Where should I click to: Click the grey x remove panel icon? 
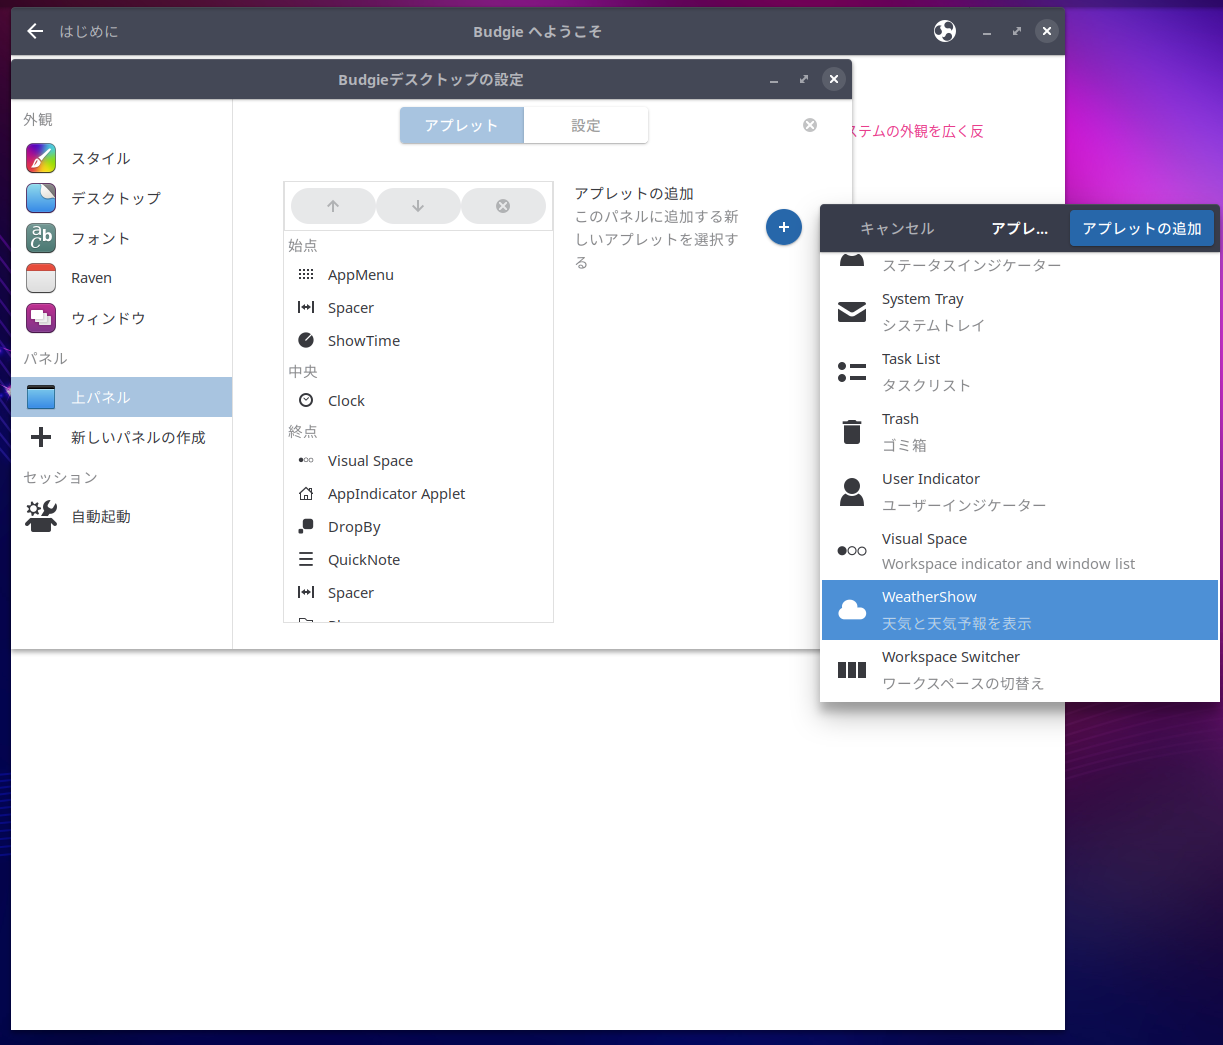point(810,125)
